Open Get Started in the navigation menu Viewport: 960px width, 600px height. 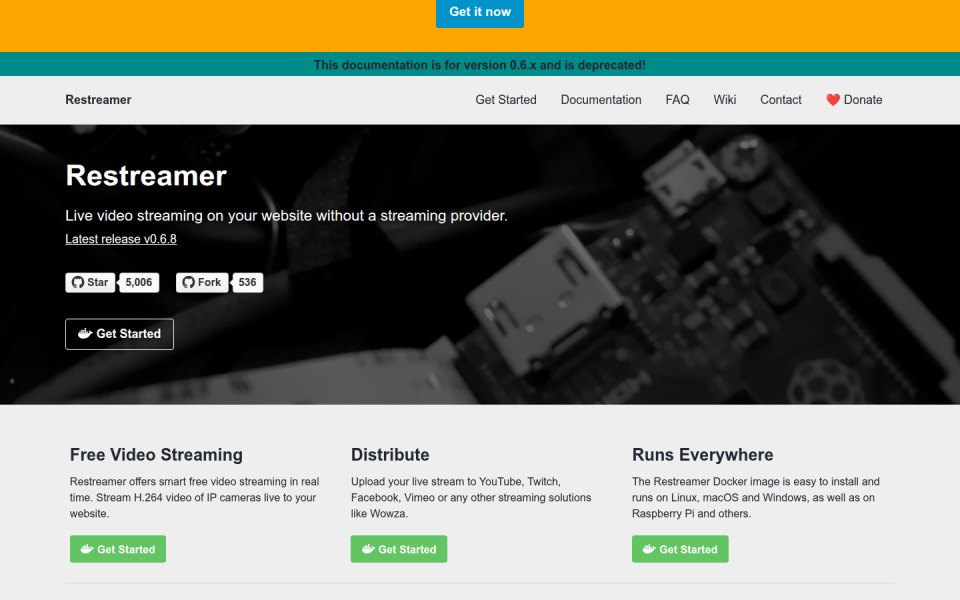[506, 100]
